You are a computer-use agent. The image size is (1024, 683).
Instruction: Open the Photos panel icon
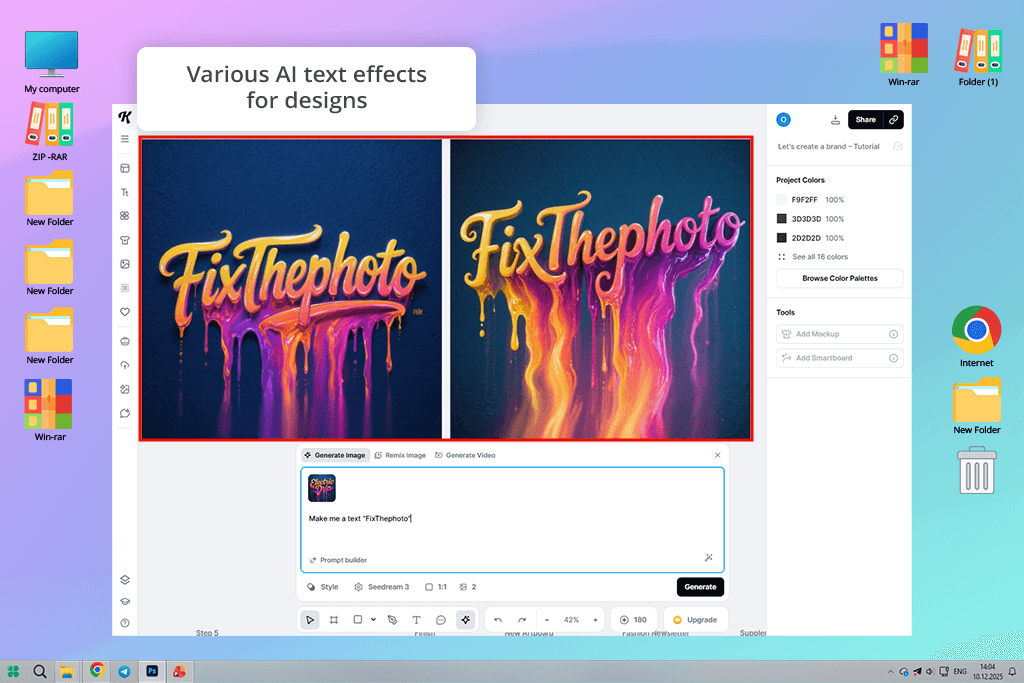click(125, 264)
